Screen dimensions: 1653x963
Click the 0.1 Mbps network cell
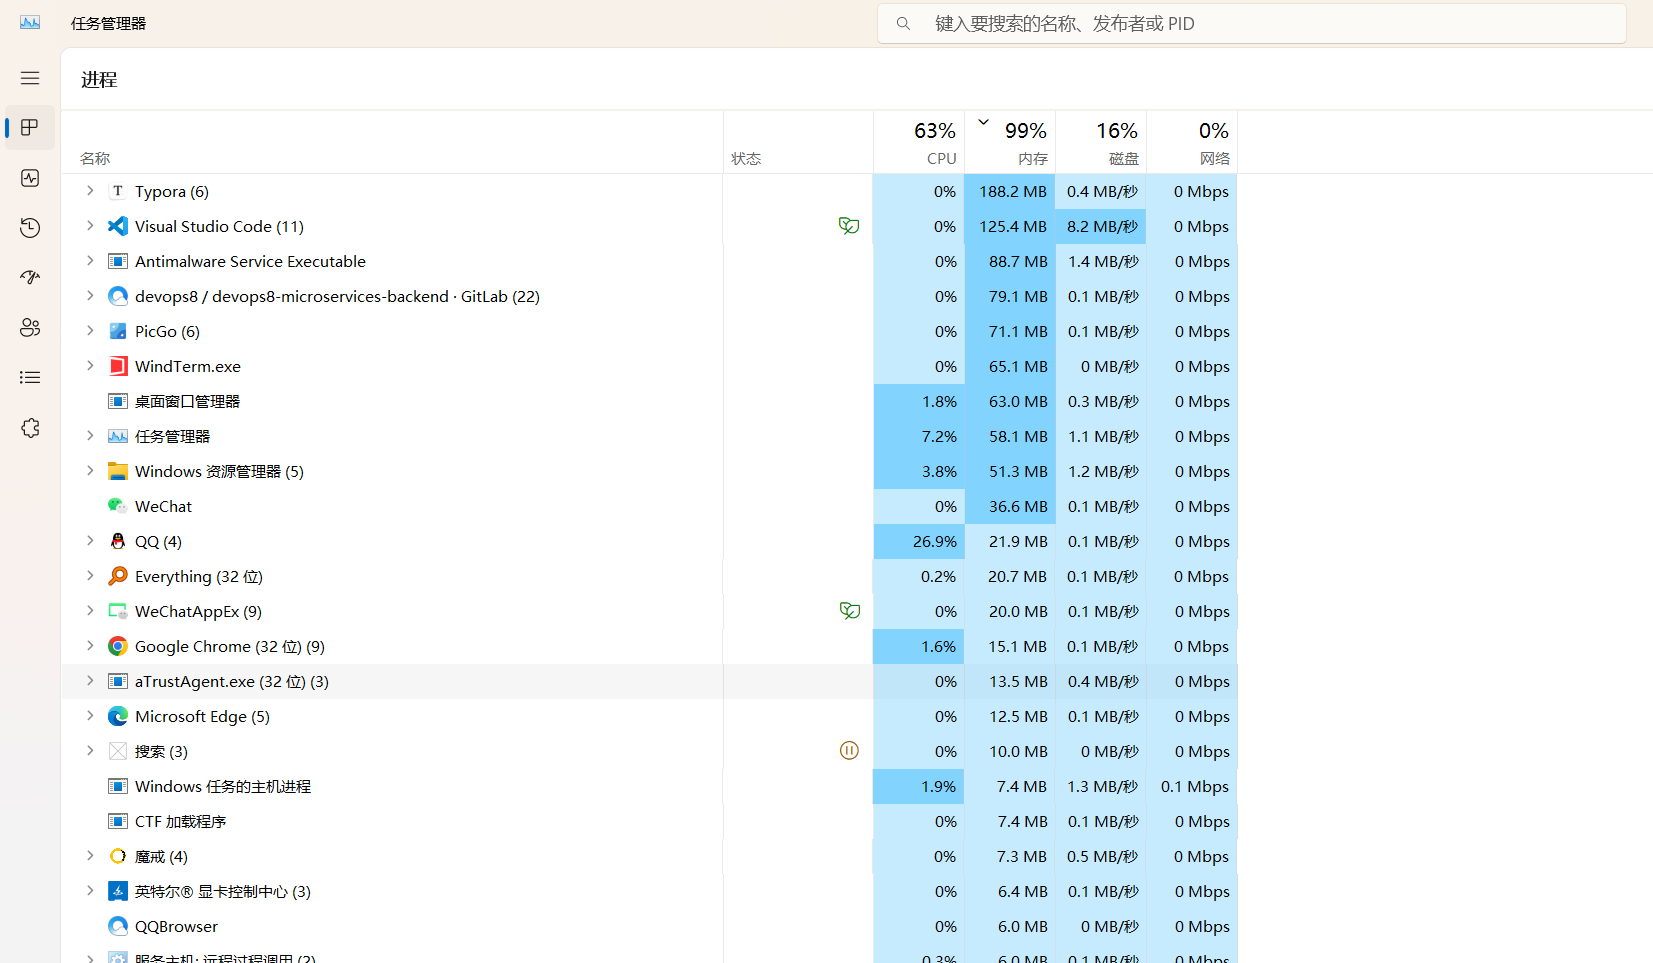(1192, 786)
